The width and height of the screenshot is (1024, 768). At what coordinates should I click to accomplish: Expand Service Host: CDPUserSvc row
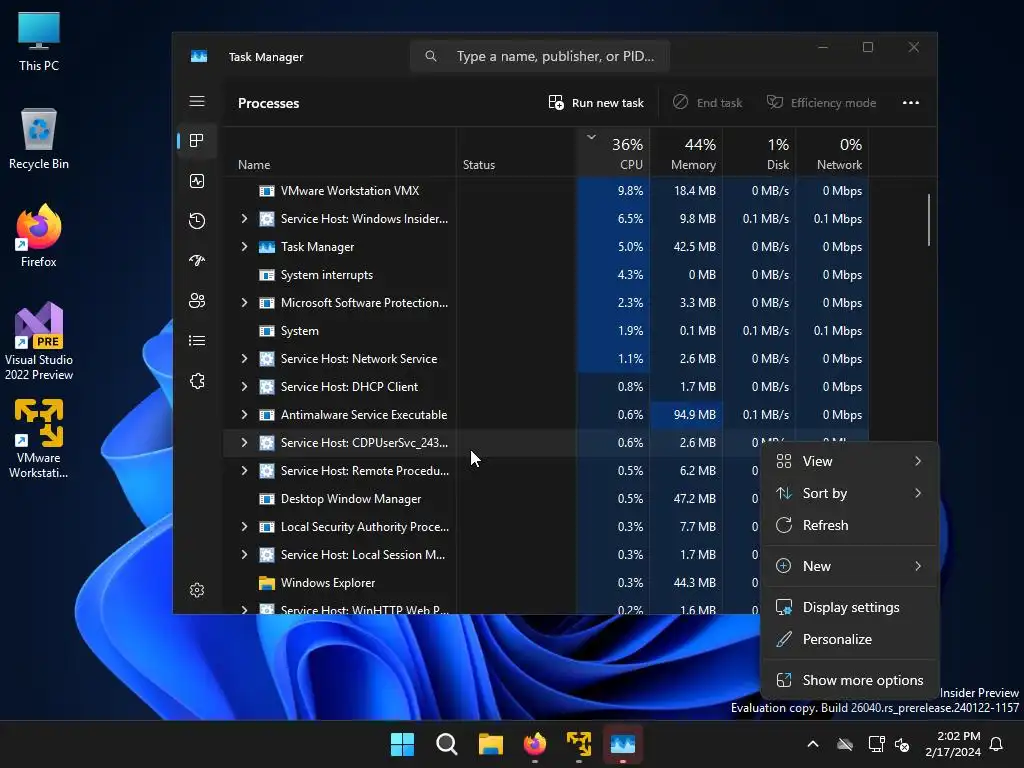coord(244,443)
